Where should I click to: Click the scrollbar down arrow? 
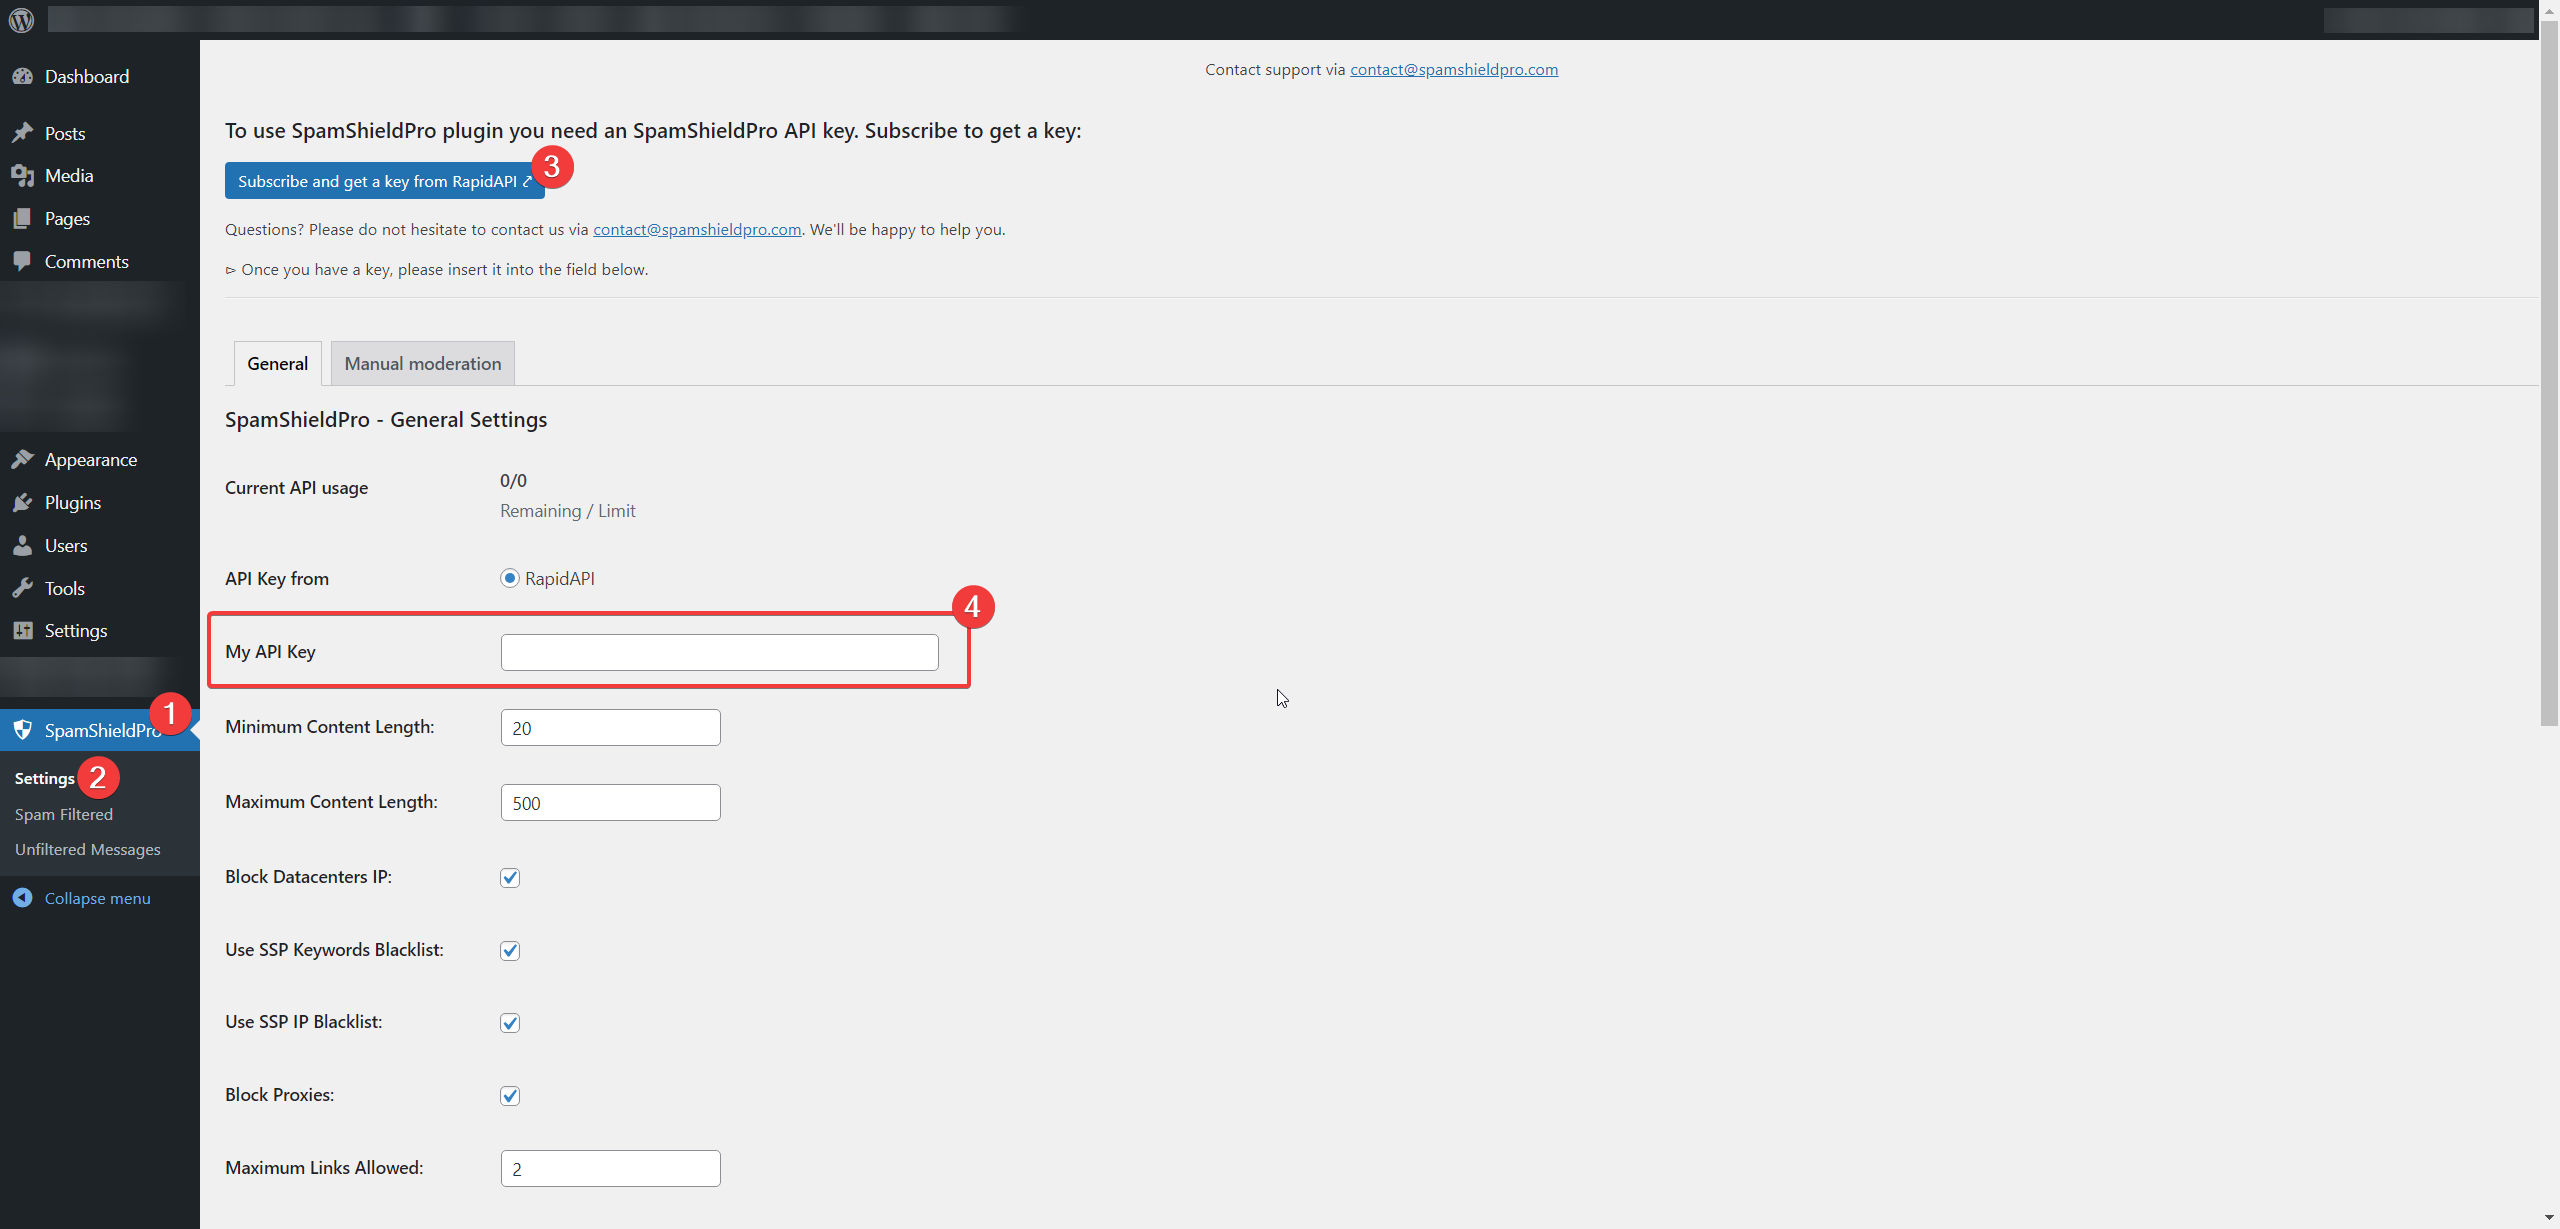click(2549, 1218)
